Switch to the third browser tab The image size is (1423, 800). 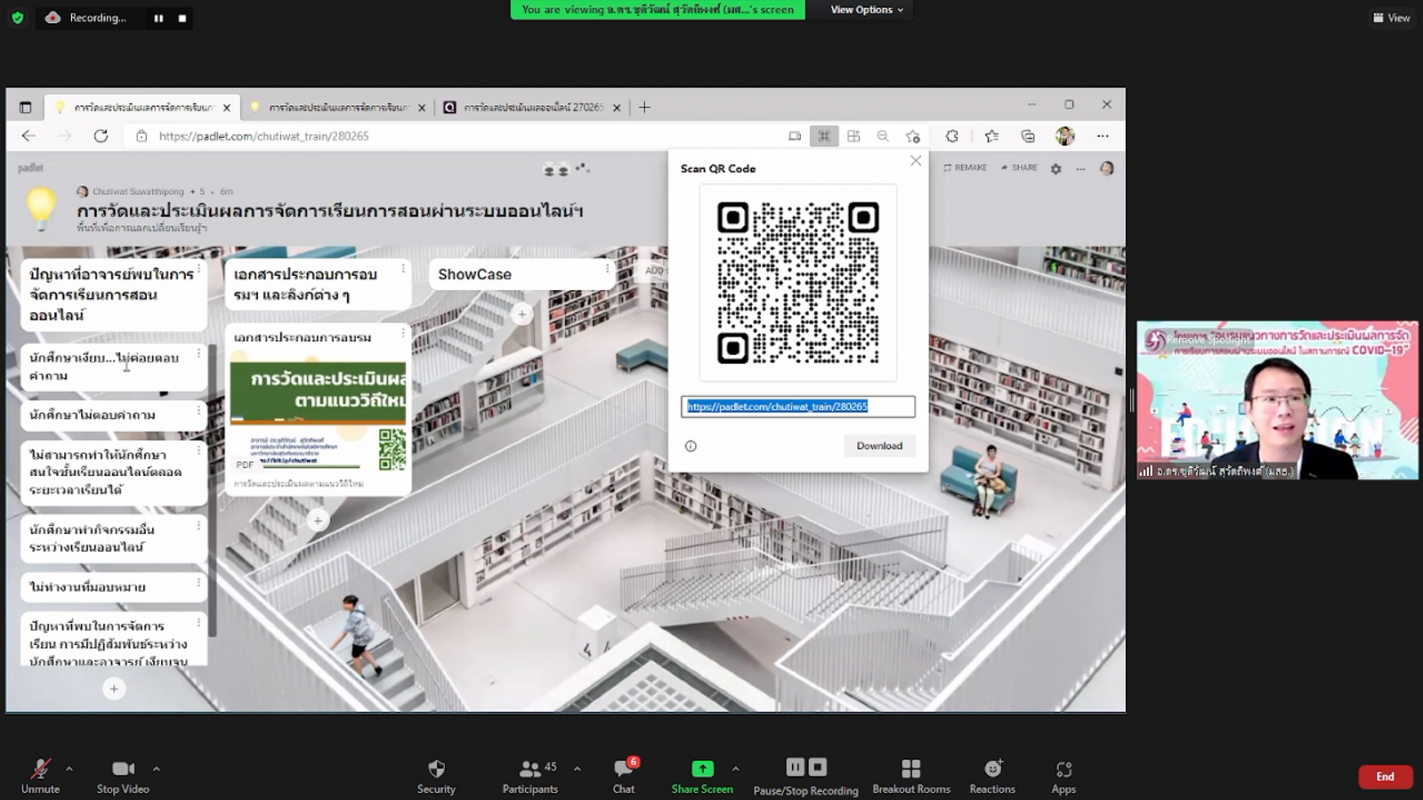(x=532, y=107)
